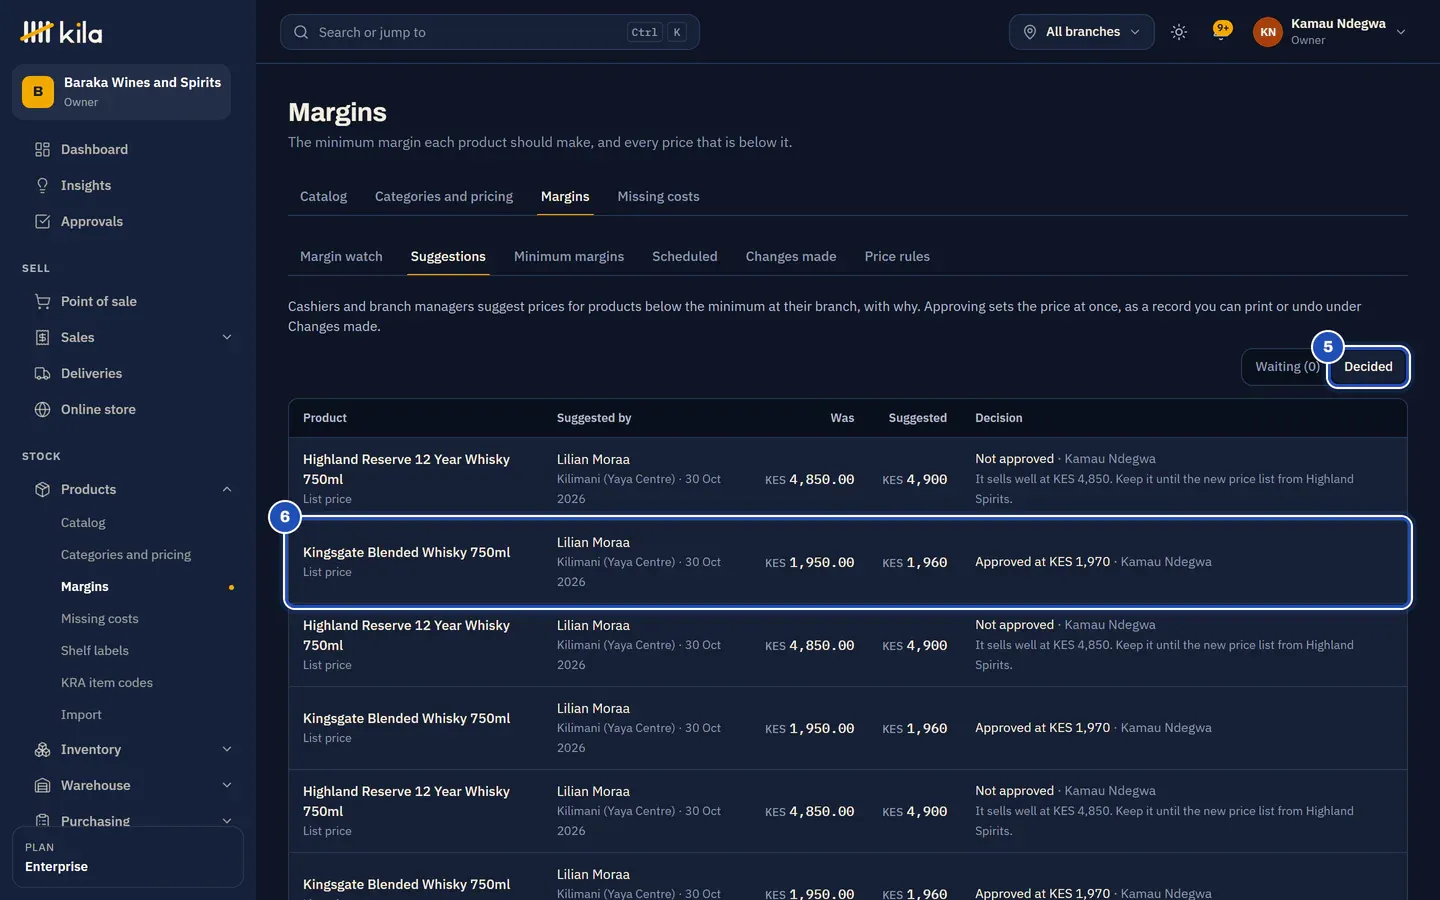
Task: Click the Decision column header
Action: click(x=999, y=418)
